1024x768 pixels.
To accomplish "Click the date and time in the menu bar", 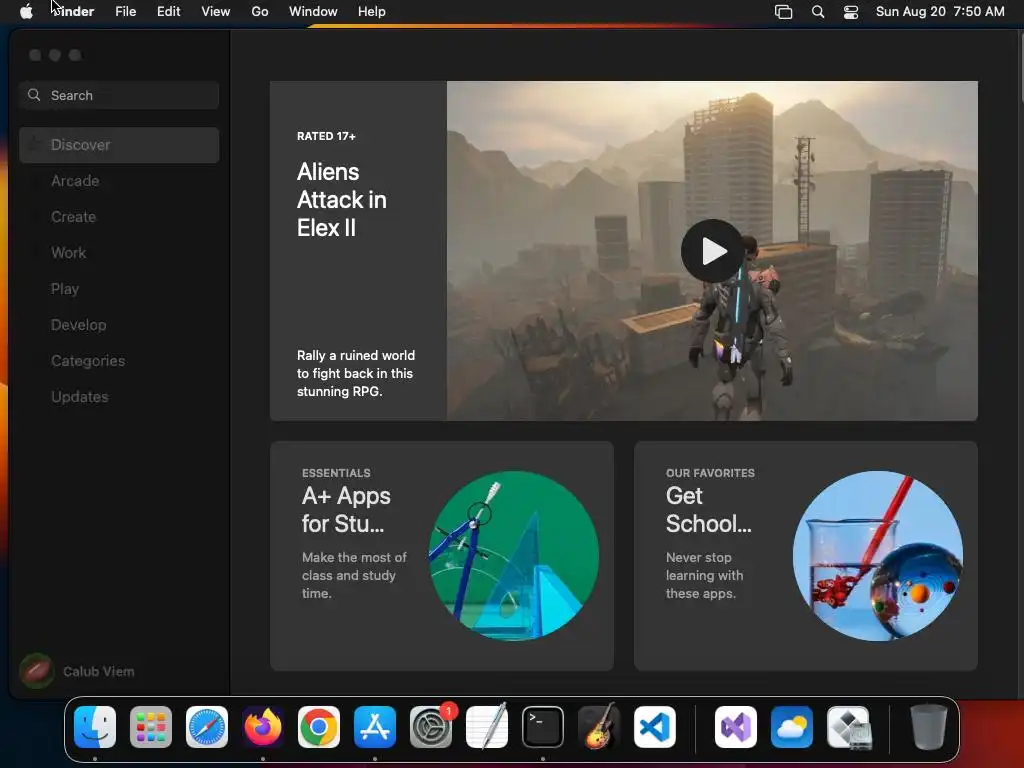I will pyautogui.click(x=940, y=12).
